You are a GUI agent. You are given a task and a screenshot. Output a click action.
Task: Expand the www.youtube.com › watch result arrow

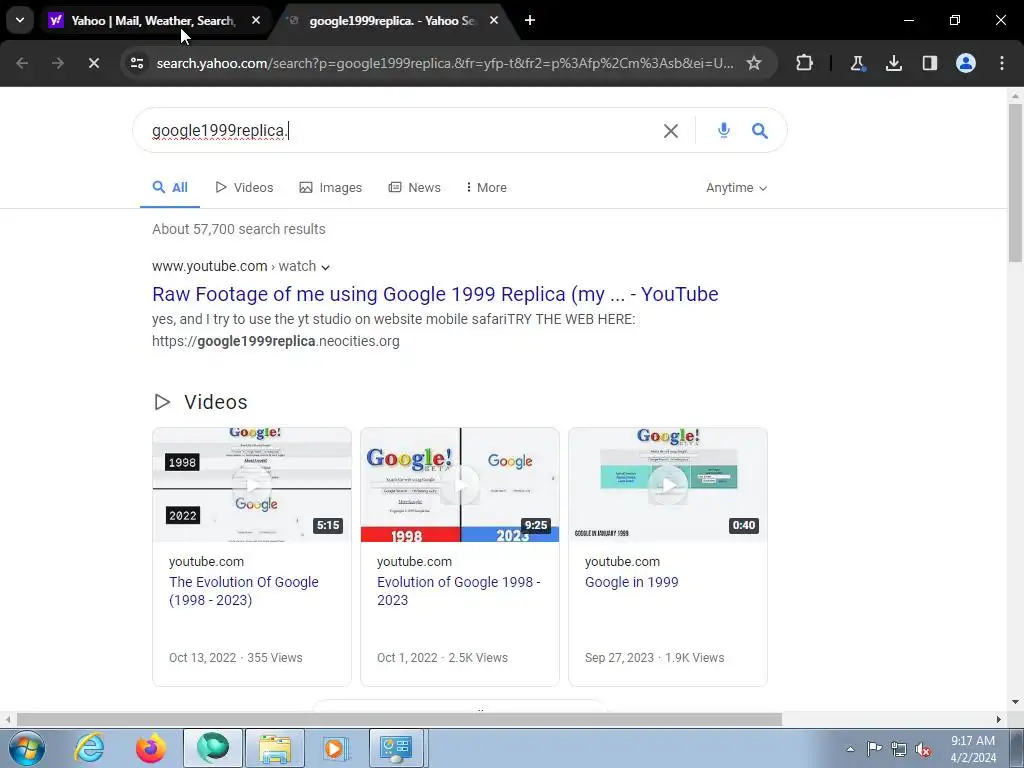(325, 267)
